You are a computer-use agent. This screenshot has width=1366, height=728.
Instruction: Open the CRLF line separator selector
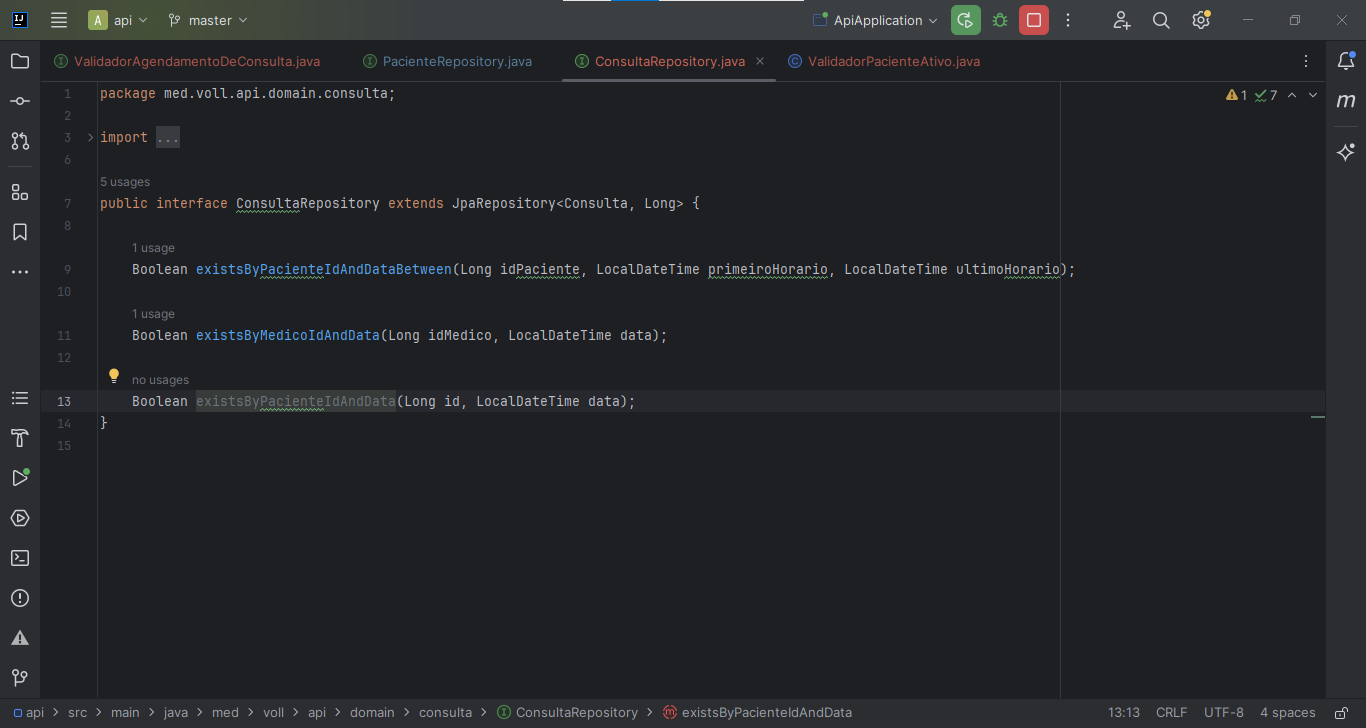coord(1171,713)
